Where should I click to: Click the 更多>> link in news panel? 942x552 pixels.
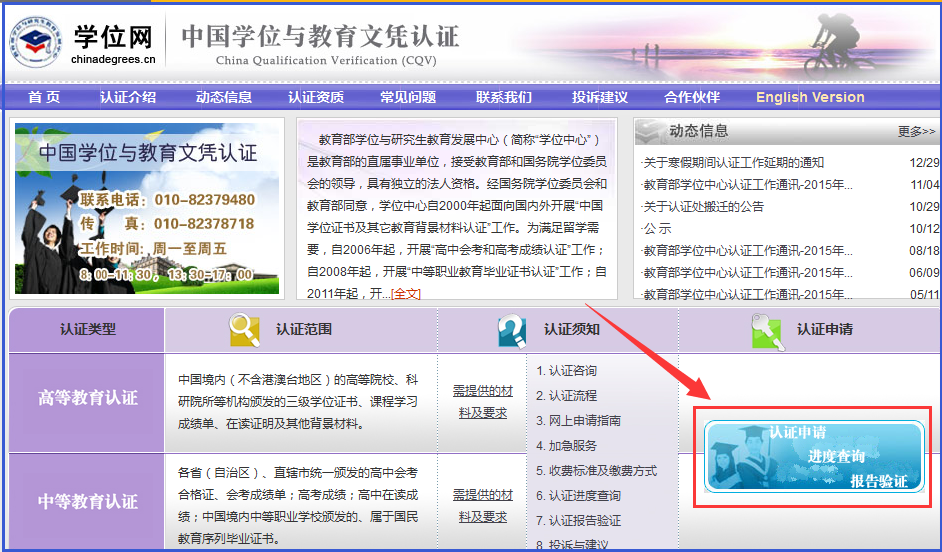pyautogui.click(x=916, y=132)
